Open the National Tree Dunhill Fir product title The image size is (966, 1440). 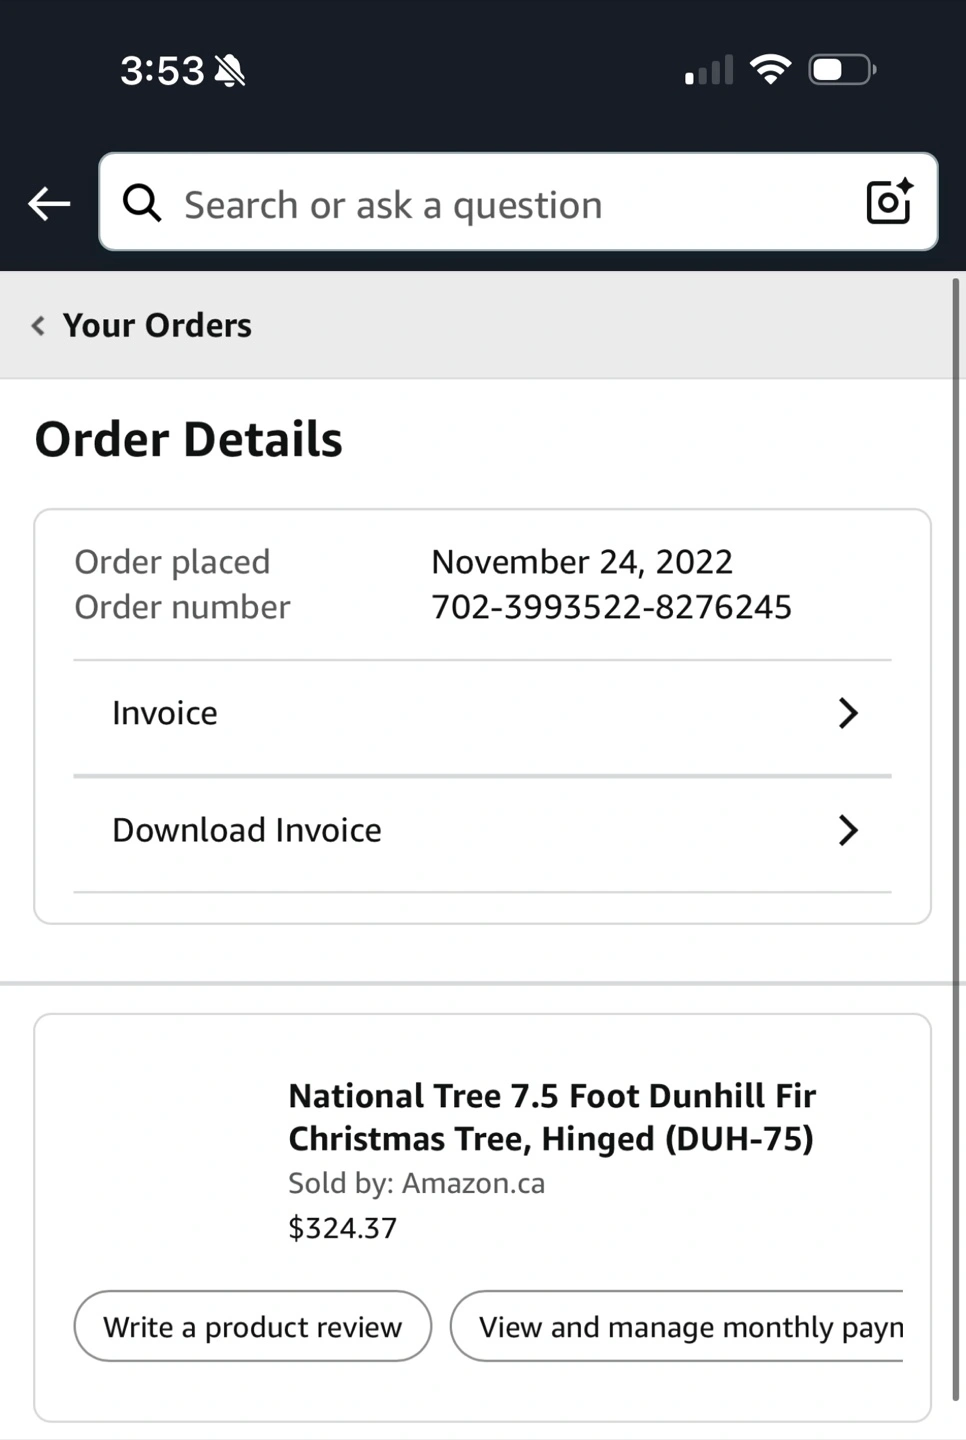pyautogui.click(x=552, y=1117)
